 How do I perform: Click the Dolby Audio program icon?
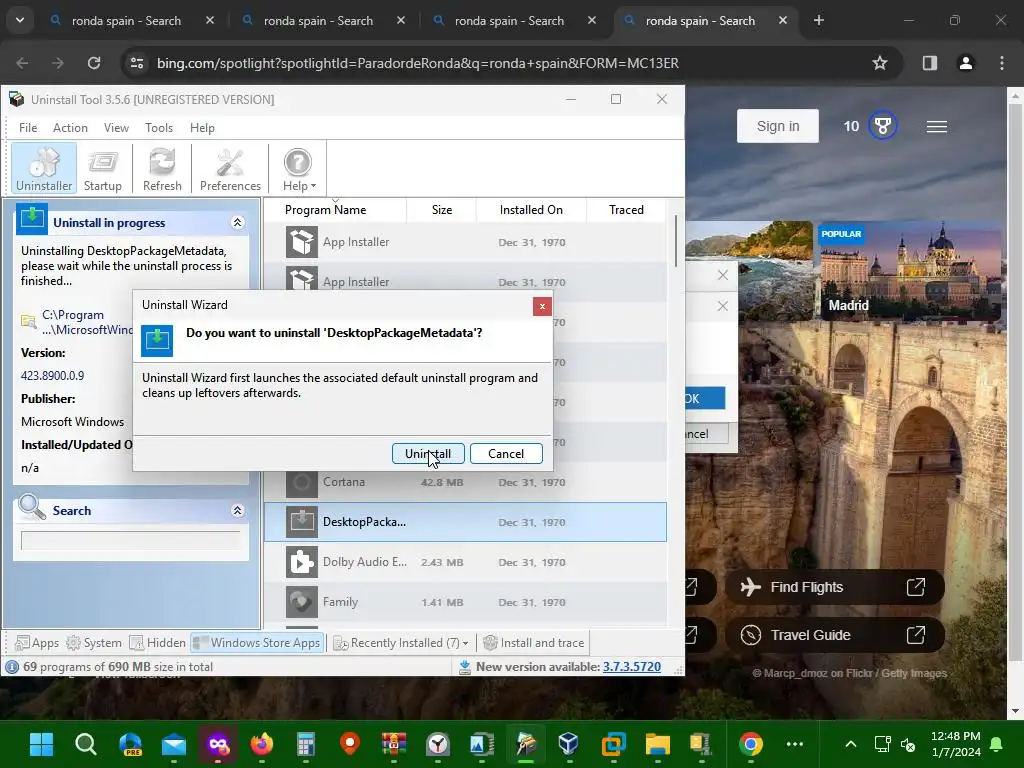[x=302, y=562]
